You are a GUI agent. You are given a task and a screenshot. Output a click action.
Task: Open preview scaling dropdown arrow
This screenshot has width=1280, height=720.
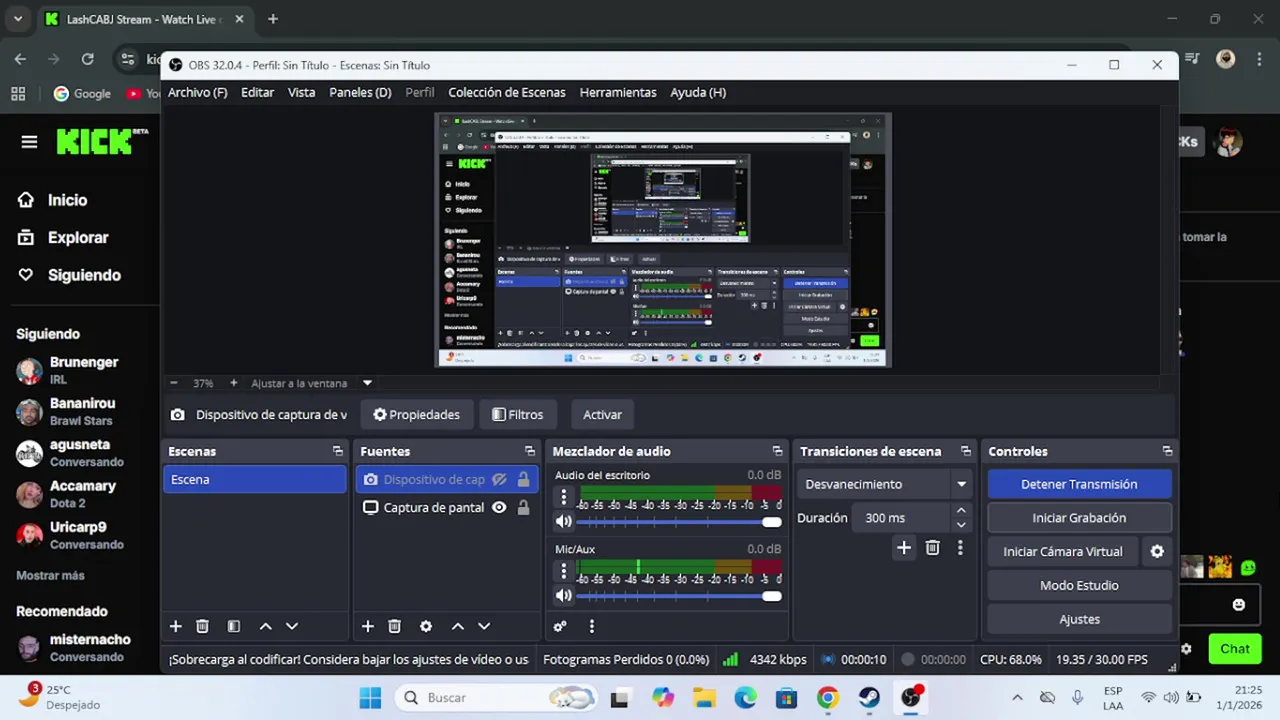click(x=367, y=383)
